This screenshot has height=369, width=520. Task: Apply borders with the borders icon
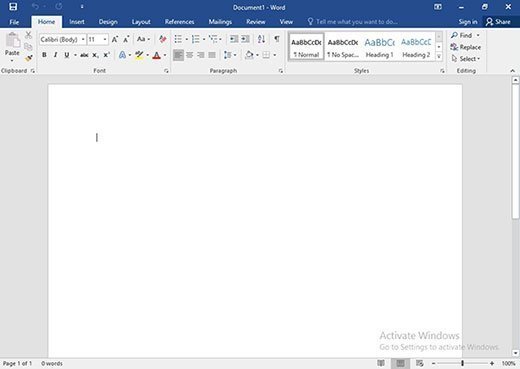pyautogui.click(x=266, y=55)
